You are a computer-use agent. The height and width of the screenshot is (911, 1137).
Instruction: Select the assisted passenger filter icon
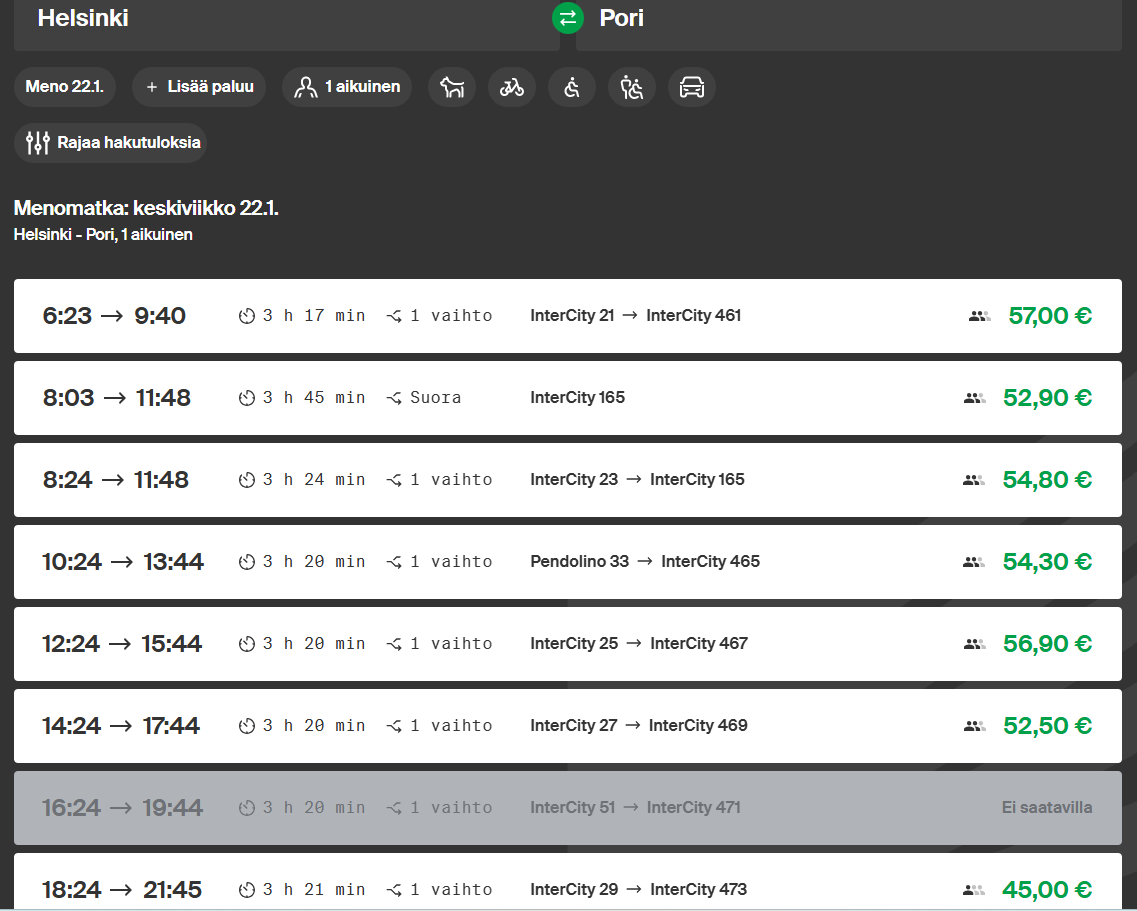632,87
